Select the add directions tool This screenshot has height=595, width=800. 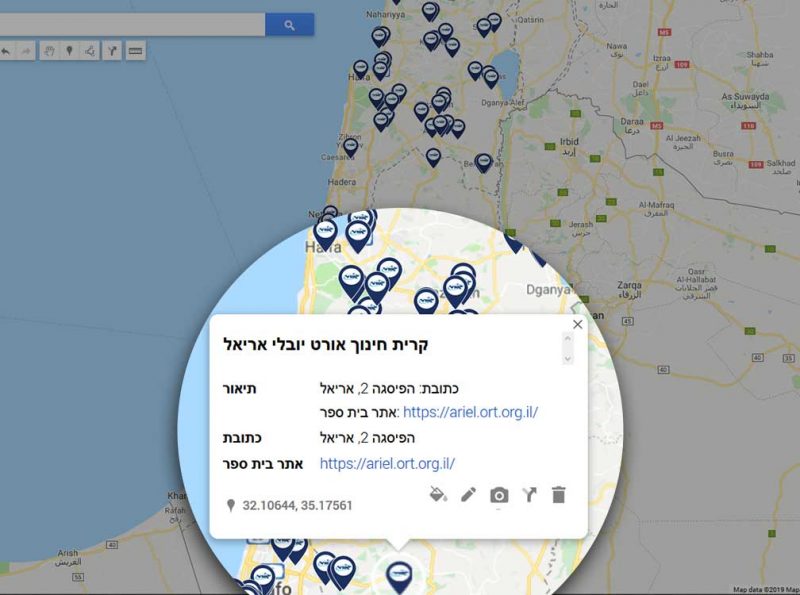click(112, 51)
